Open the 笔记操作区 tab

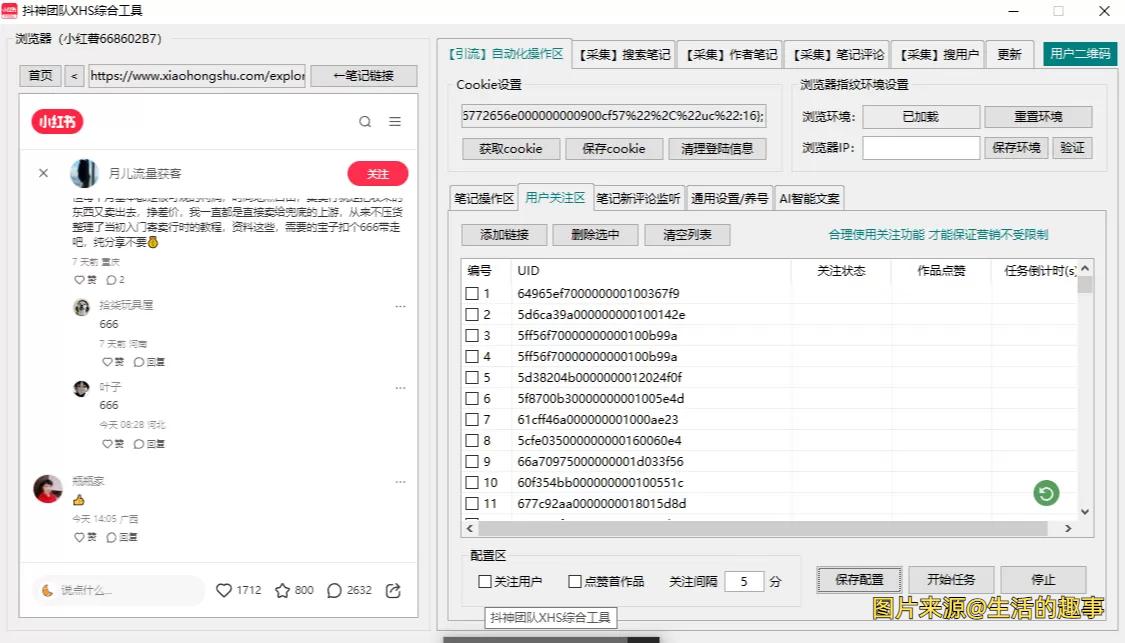coord(483,197)
